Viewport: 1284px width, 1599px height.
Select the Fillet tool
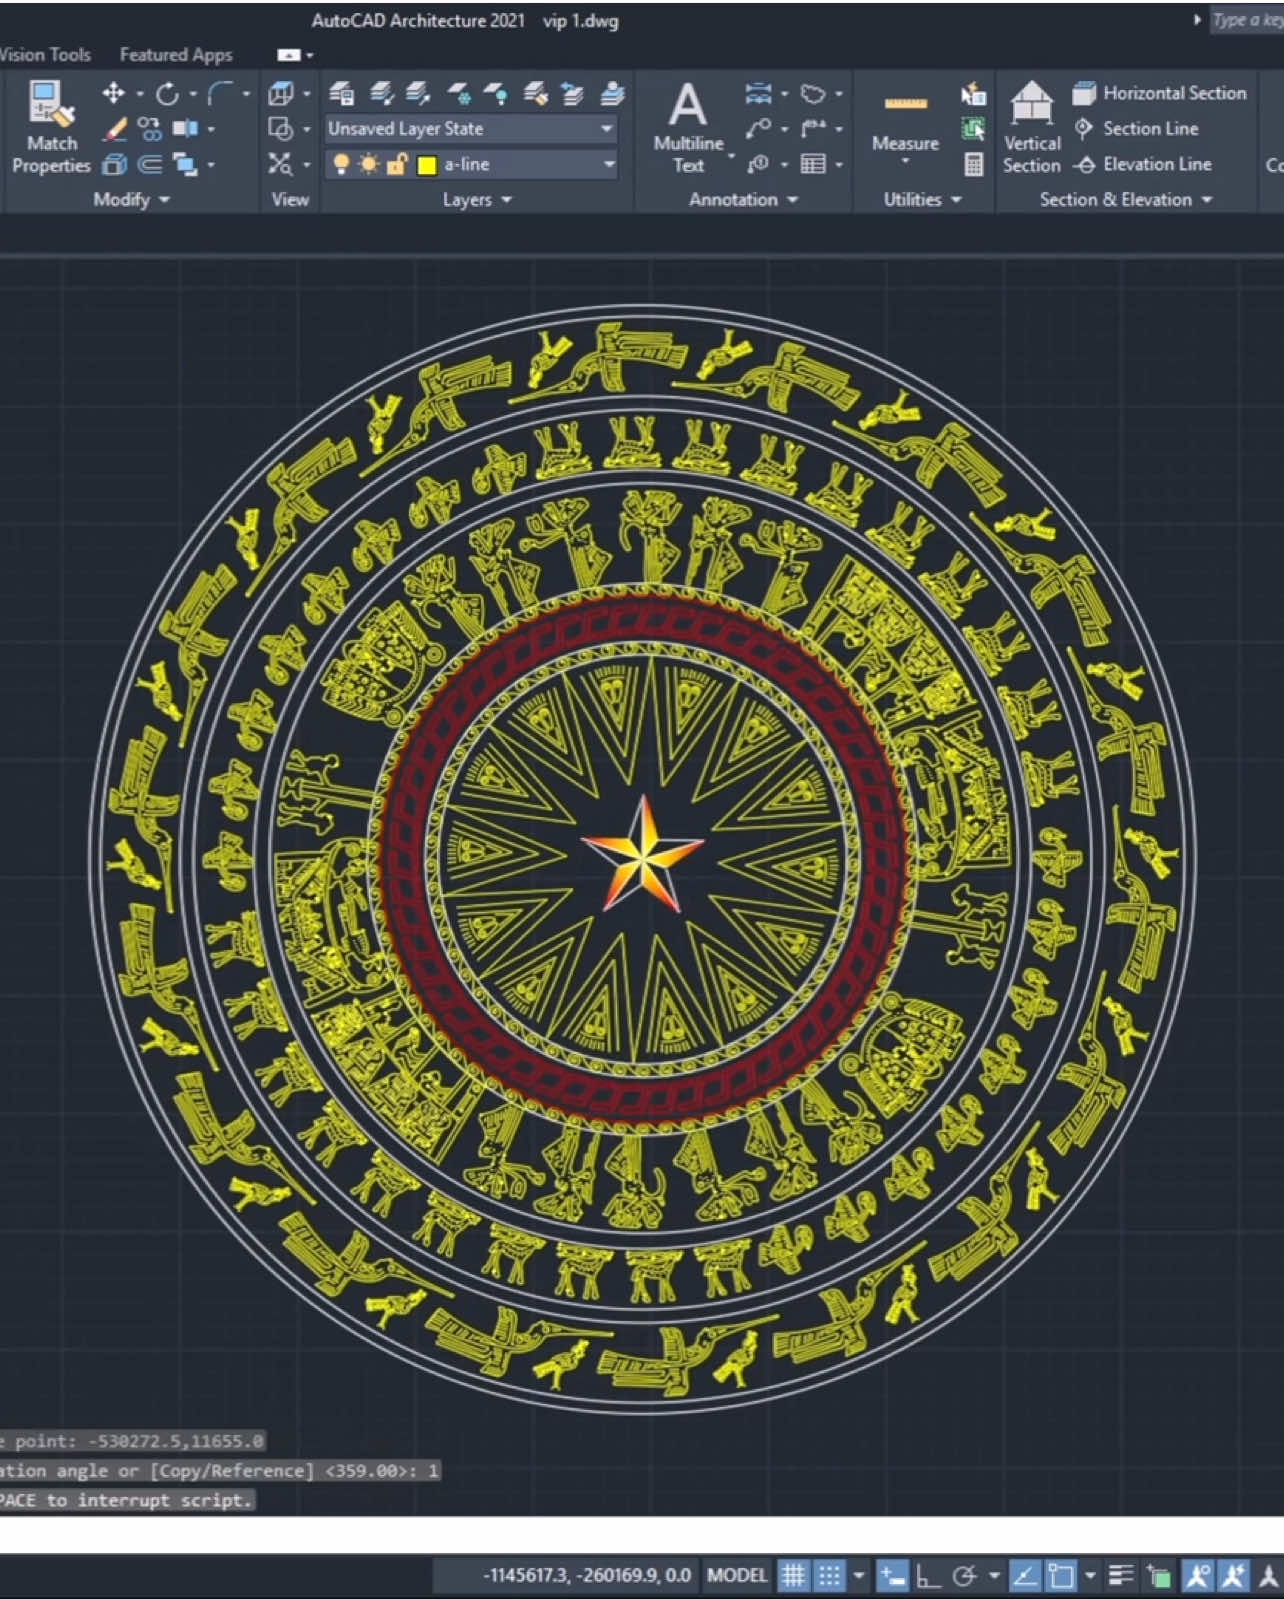[x=220, y=93]
